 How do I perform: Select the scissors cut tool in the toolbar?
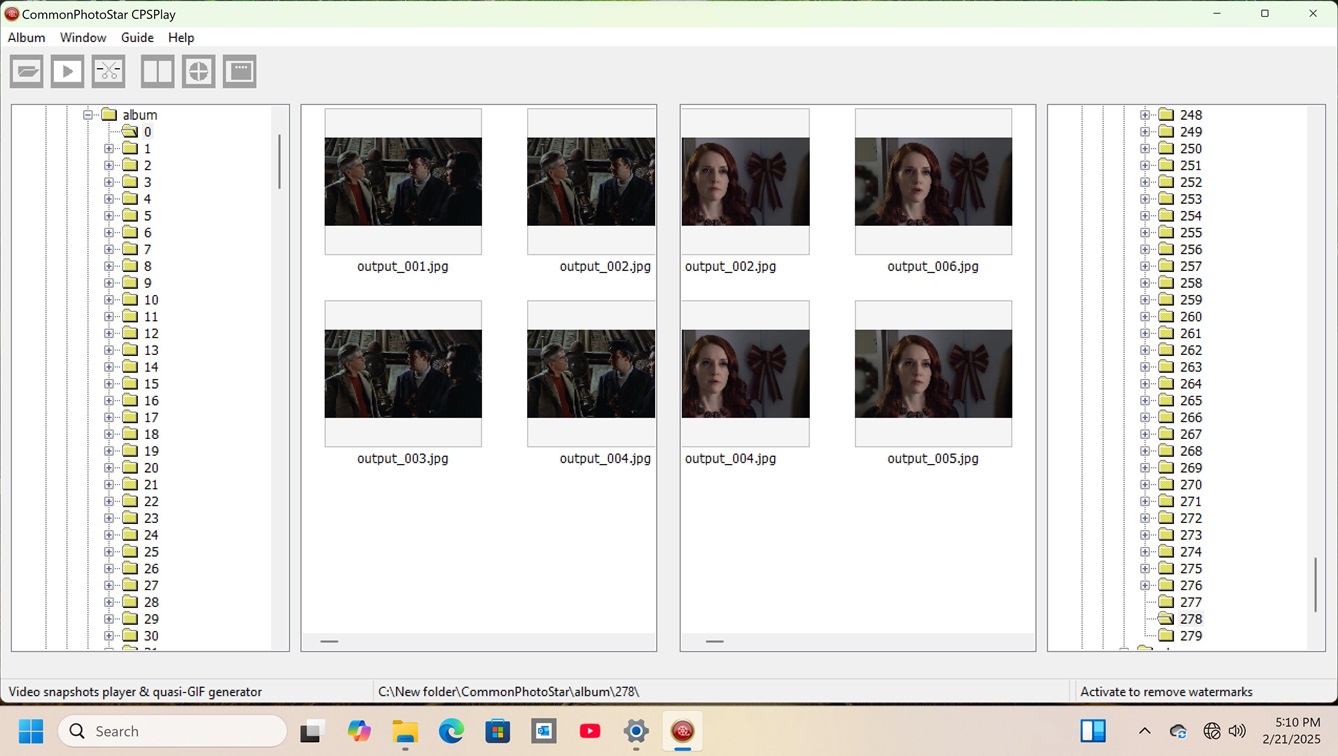tap(108, 72)
